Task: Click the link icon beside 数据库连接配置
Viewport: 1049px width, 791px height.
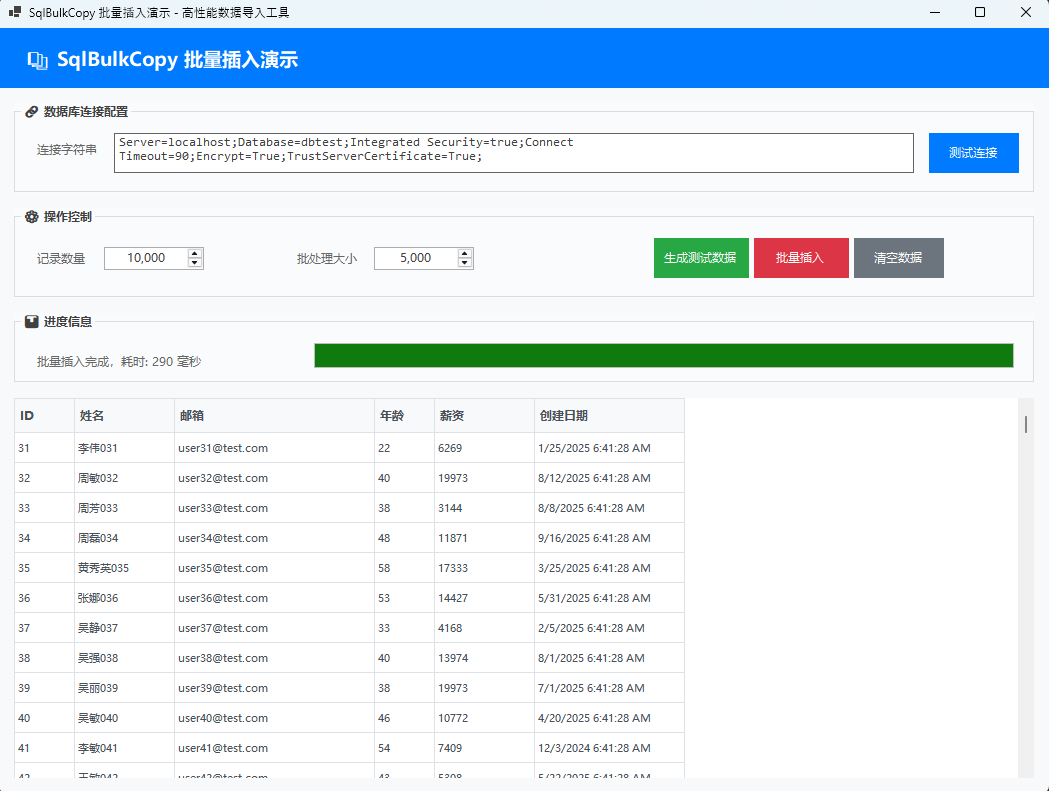Action: point(31,112)
